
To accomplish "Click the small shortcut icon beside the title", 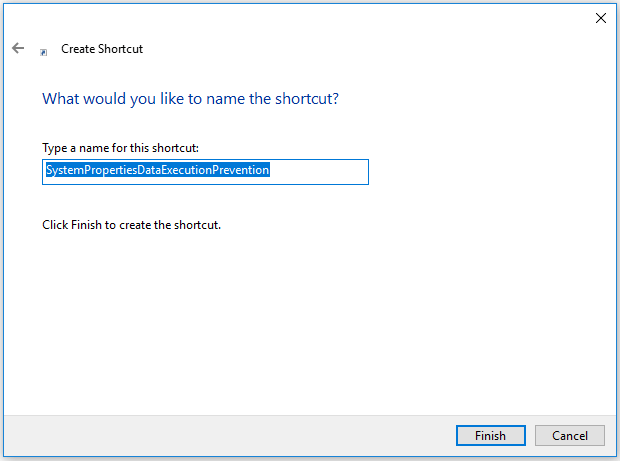I will (43, 52).
